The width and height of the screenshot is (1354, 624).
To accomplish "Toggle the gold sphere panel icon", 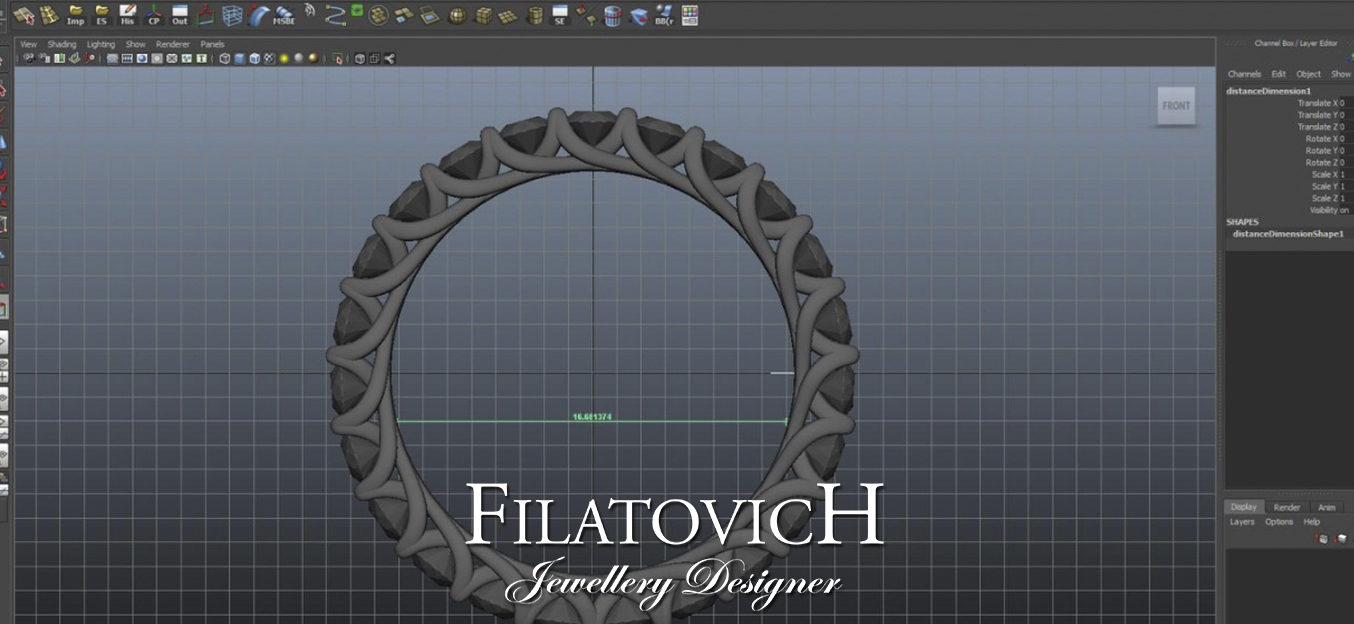I will (313, 58).
